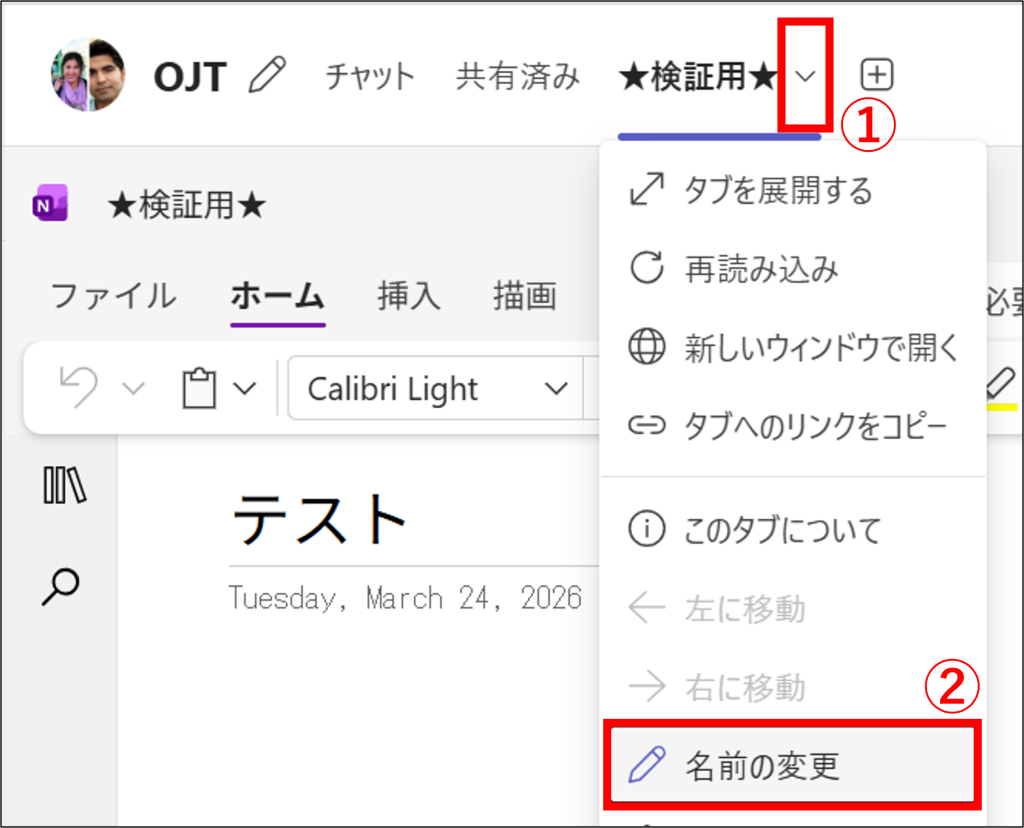Click the undo arrow icon
1024x828 pixels.
(x=77, y=388)
